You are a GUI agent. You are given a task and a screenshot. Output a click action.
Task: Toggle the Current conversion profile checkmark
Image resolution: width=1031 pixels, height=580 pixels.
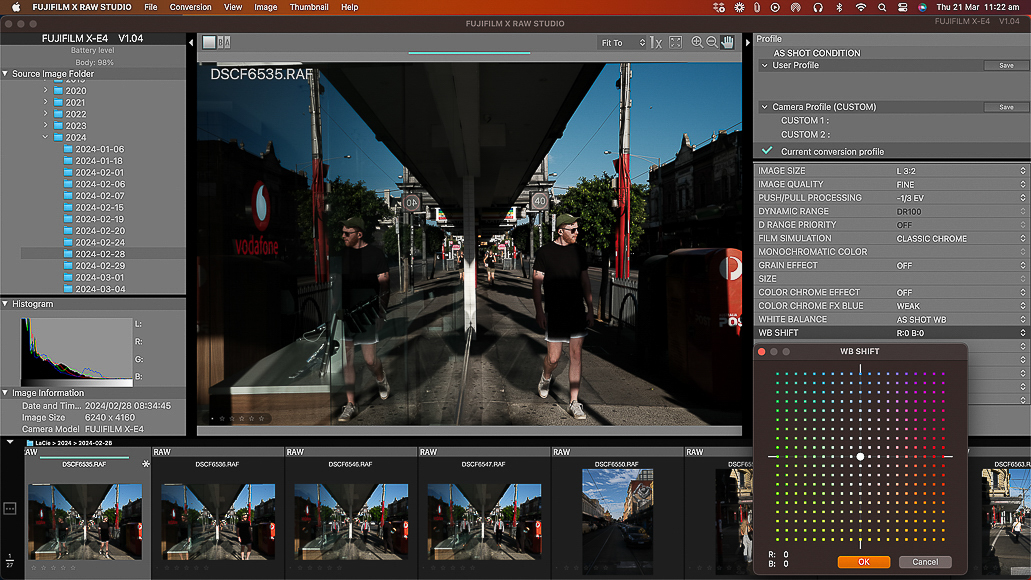click(x=767, y=151)
